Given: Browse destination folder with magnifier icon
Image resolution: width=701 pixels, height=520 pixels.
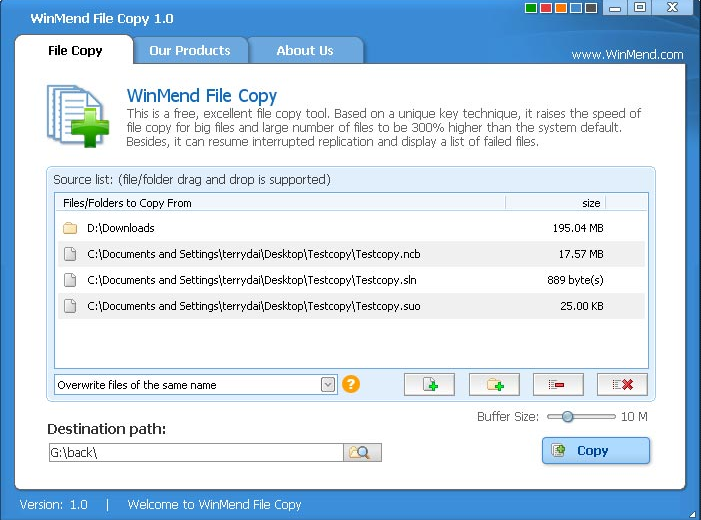Looking at the screenshot, I should tap(362, 452).
